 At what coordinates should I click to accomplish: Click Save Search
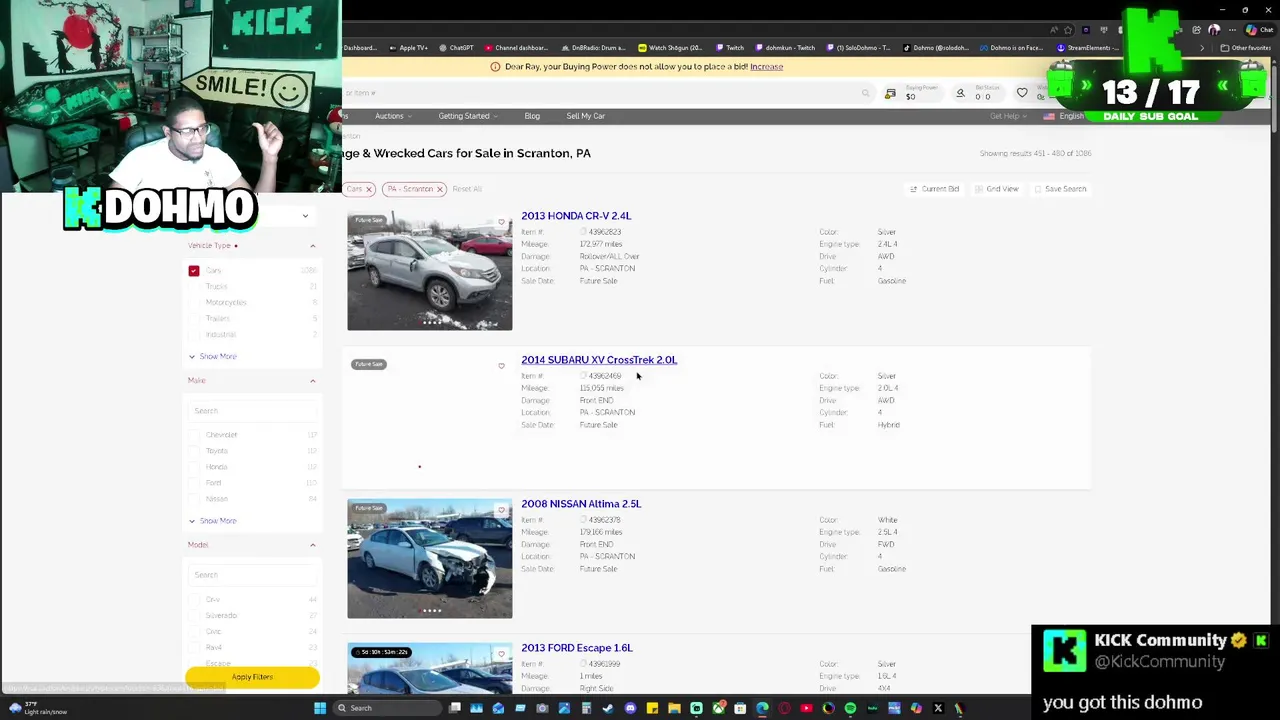(x=1060, y=189)
